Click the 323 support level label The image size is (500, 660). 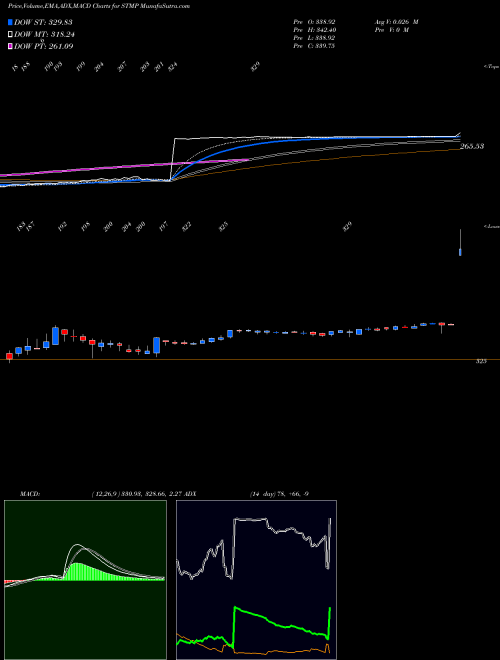point(481,361)
